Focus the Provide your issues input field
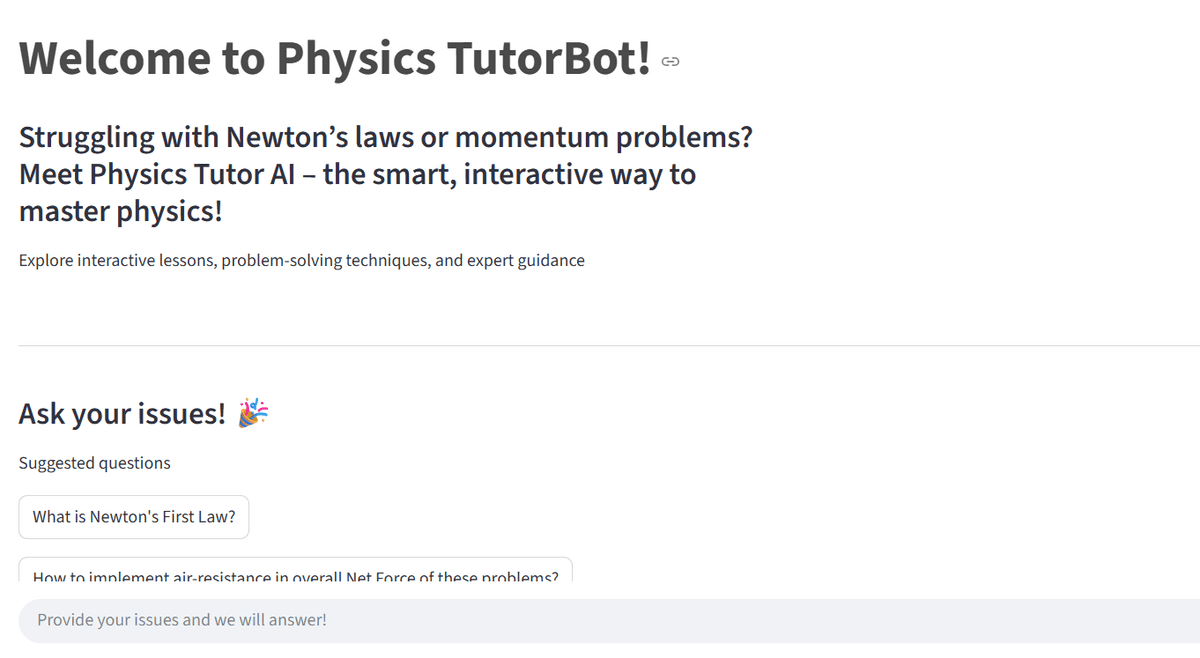Viewport: 1200px width, 658px height. tap(600, 620)
